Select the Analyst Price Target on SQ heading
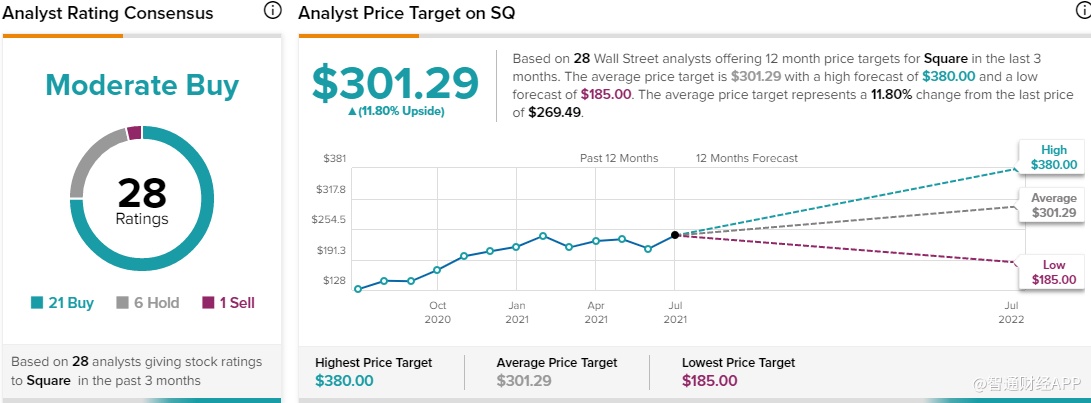 (x=407, y=14)
